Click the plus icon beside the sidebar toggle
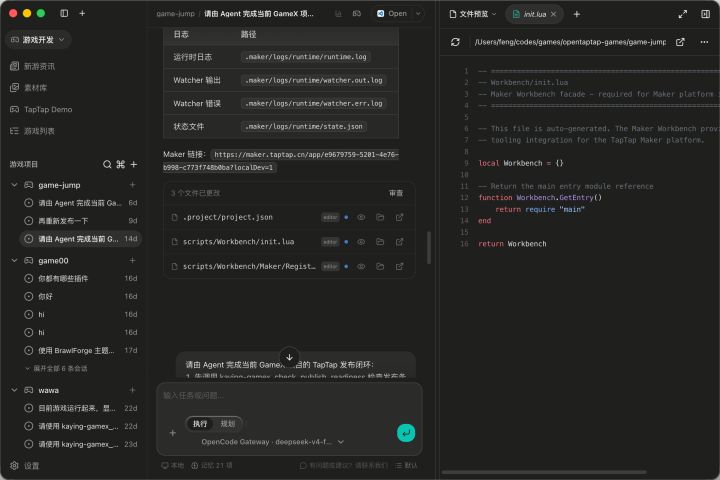 pos(82,13)
